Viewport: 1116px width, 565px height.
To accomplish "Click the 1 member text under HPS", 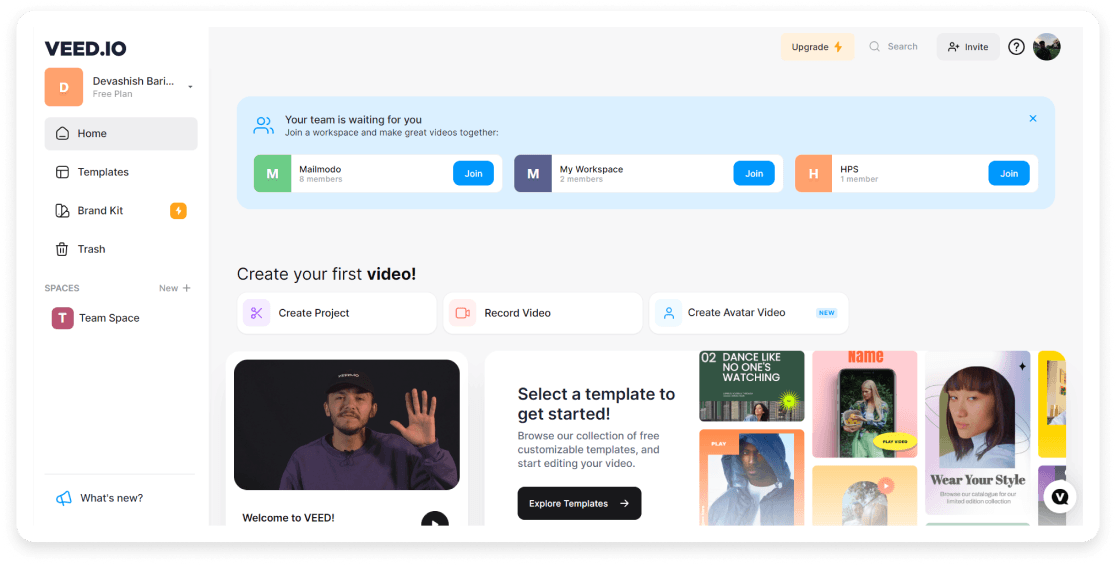I will [859, 180].
